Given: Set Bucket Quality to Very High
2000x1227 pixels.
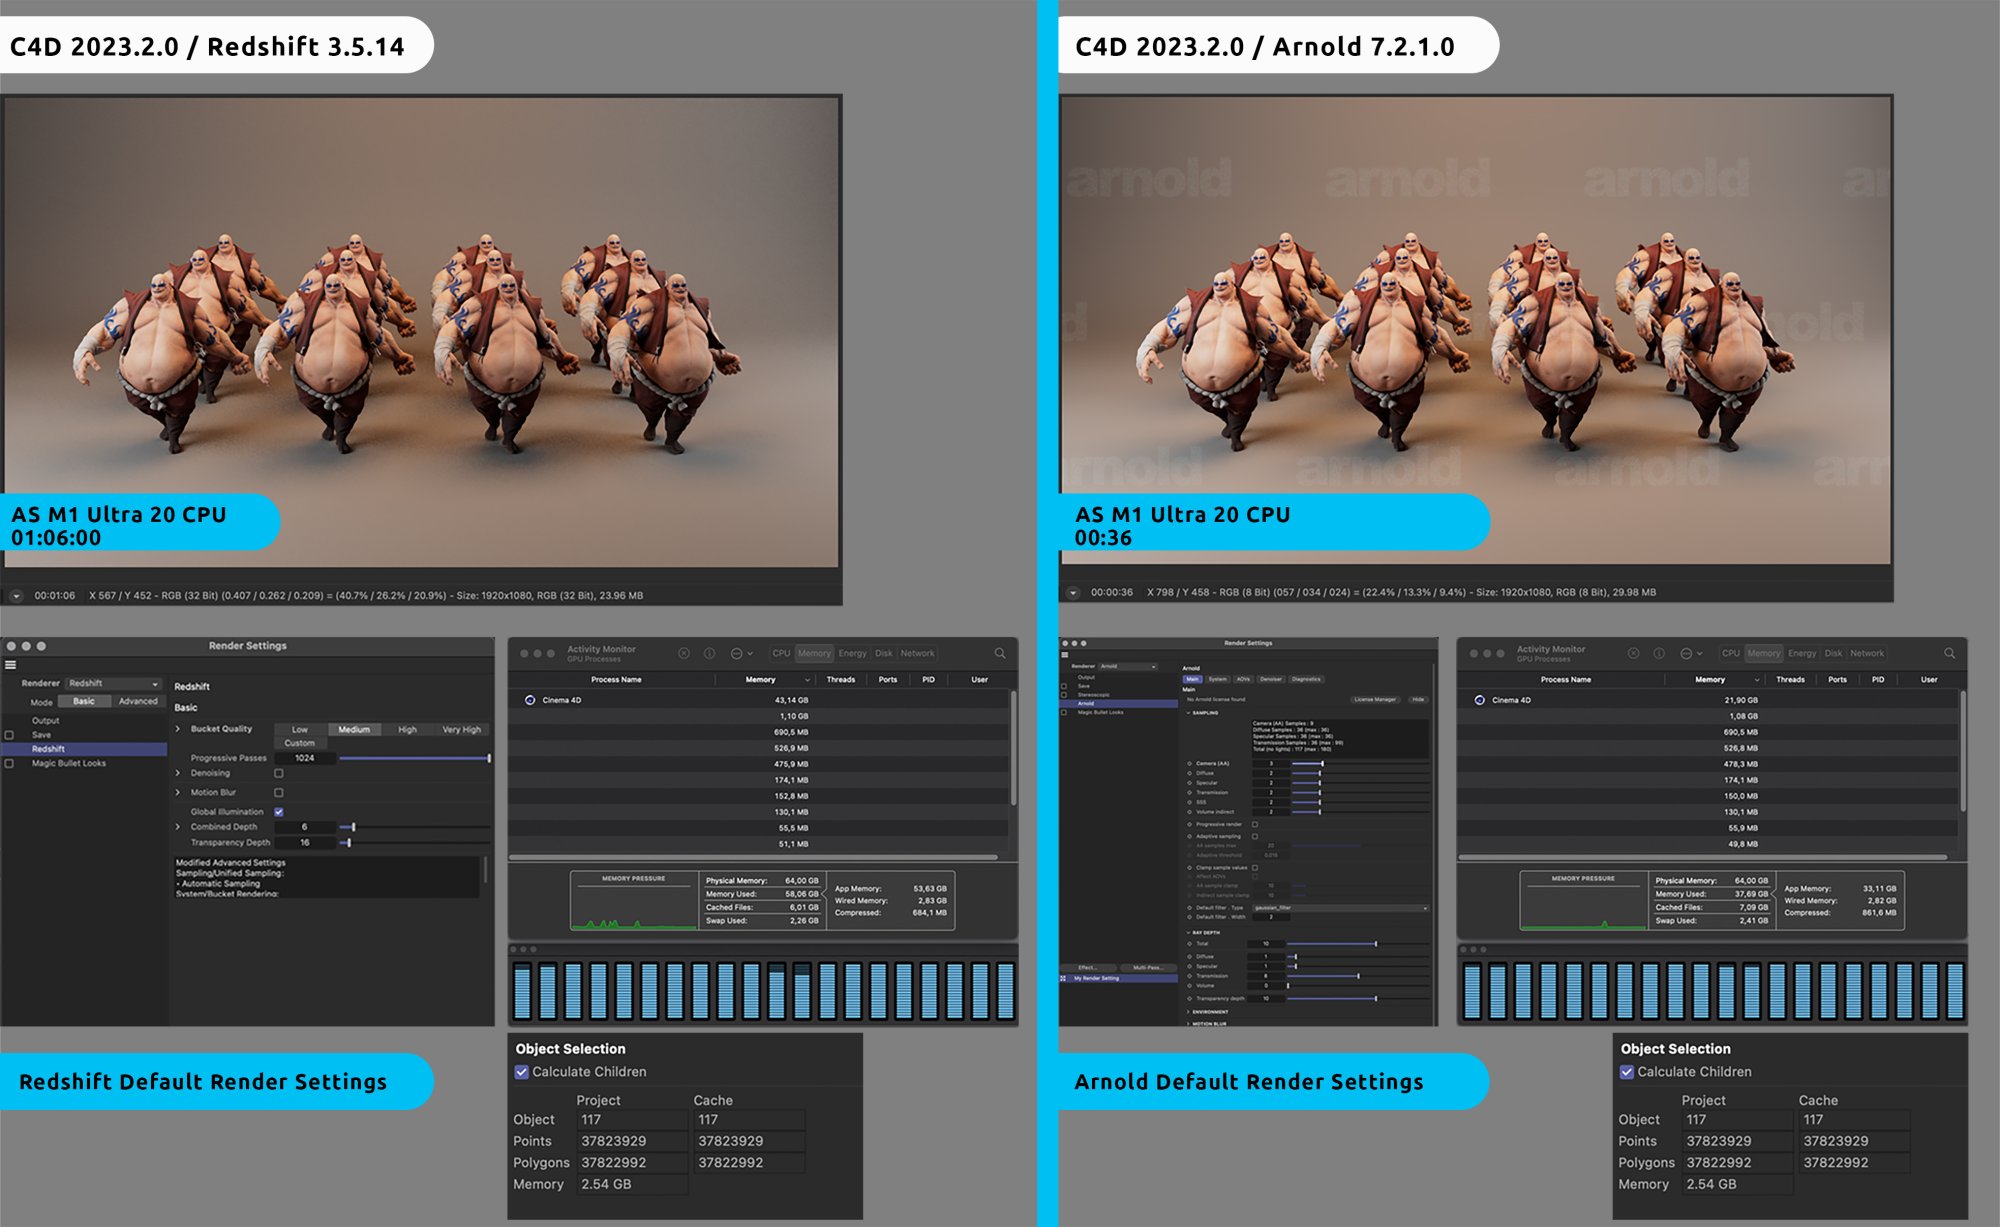Looking at the screenshot, I should [x=461, y=730].
